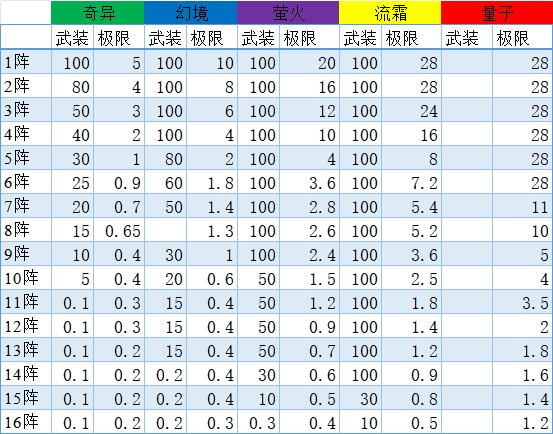Click 量子 极限 value 10 in row 8阵
553x434 pixels.
click(x=522, y=230)
